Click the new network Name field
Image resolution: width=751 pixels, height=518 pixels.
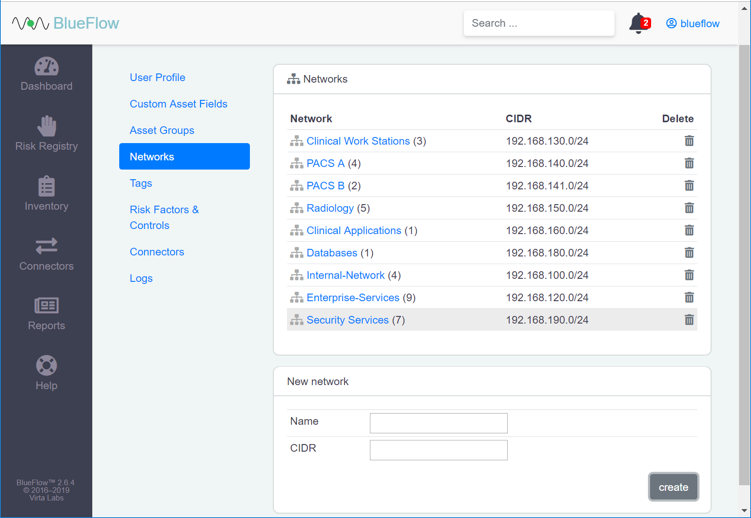(438, 423)
